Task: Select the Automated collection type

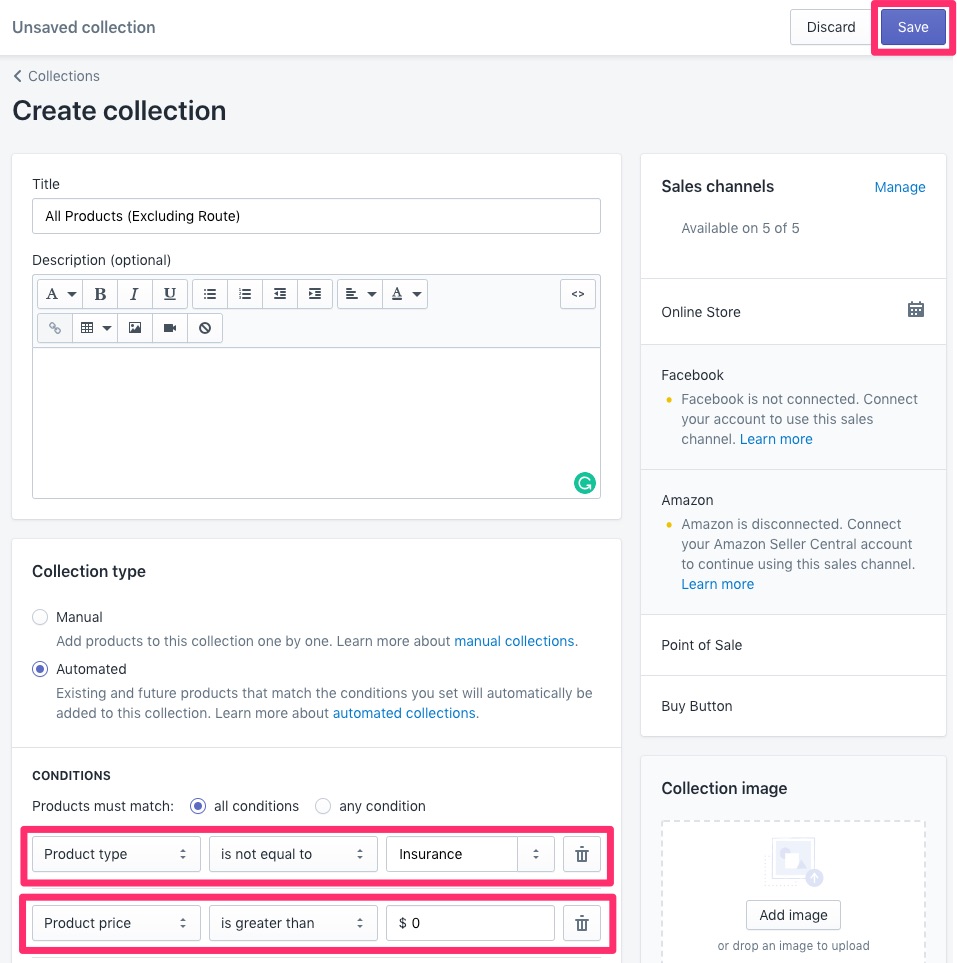Action: coord(40,669)
